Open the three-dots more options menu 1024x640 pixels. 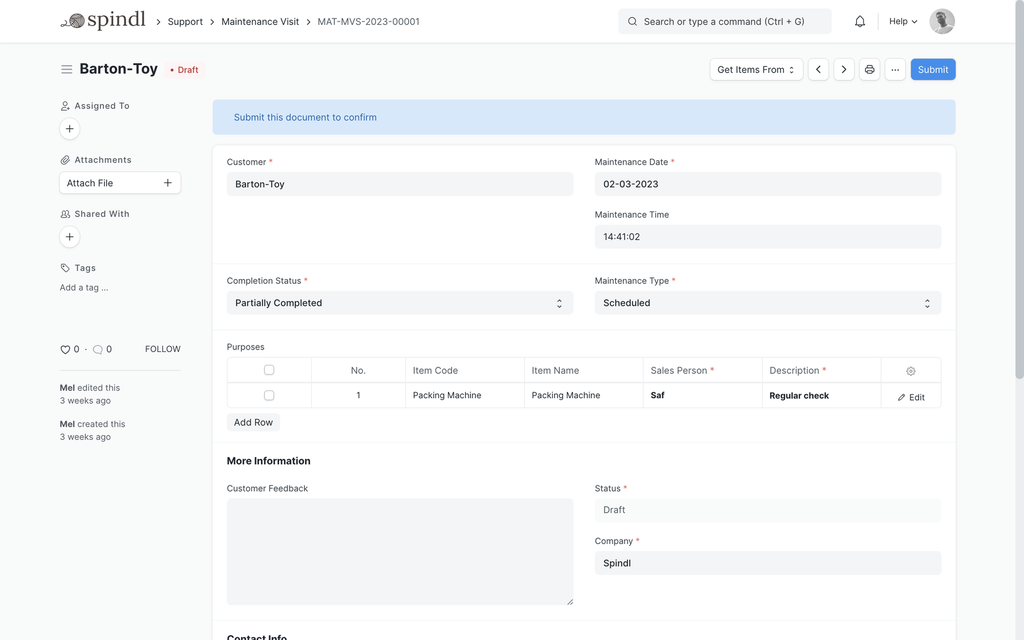[x=895, y=69]
